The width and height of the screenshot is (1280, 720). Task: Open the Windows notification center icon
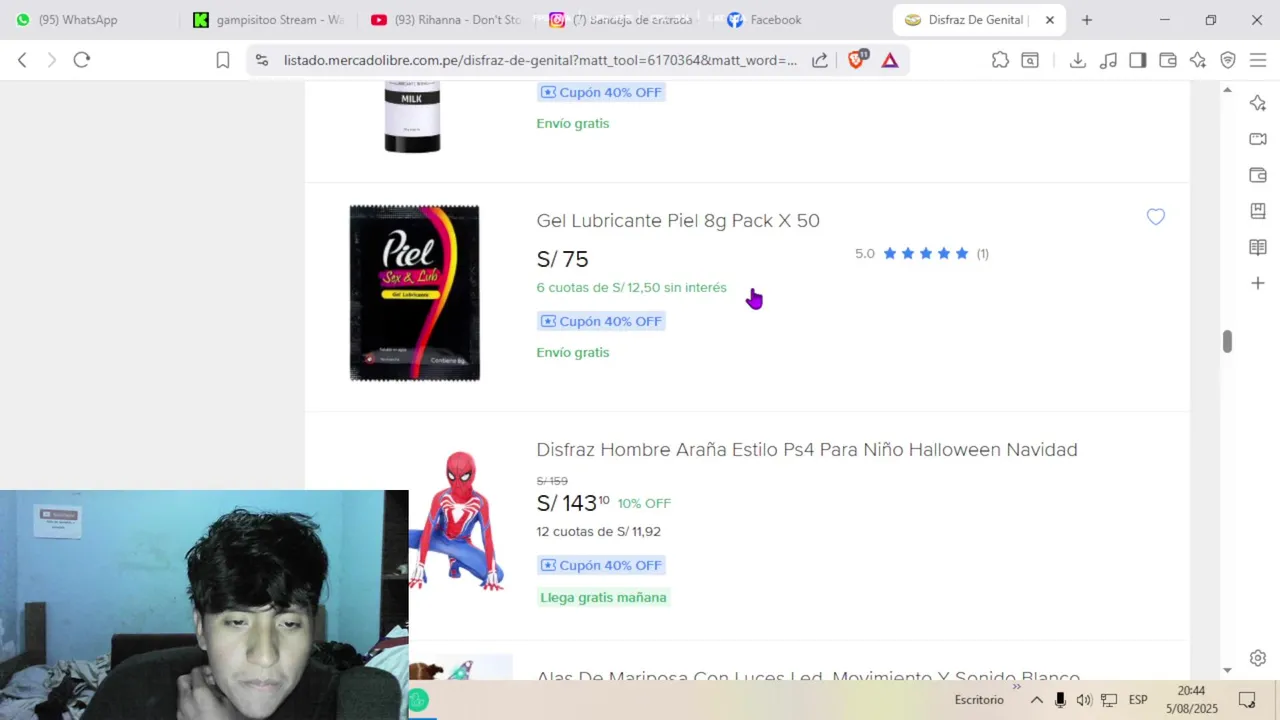pyautogui.click(x=1247, y=700)
